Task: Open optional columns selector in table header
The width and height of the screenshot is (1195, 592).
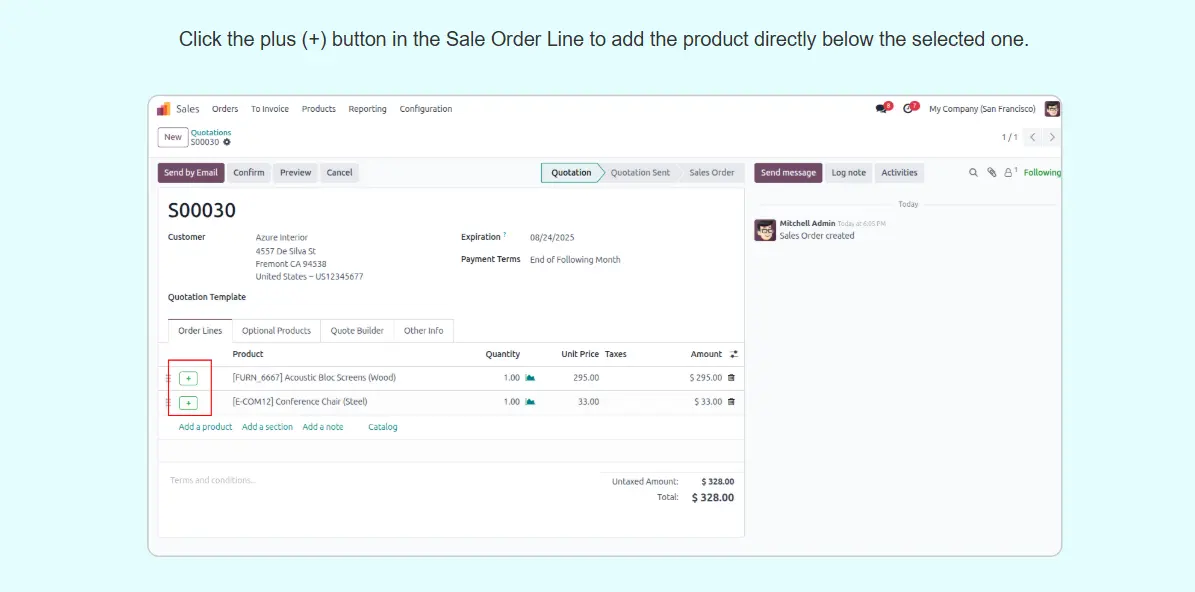Action: pos(734,354)
